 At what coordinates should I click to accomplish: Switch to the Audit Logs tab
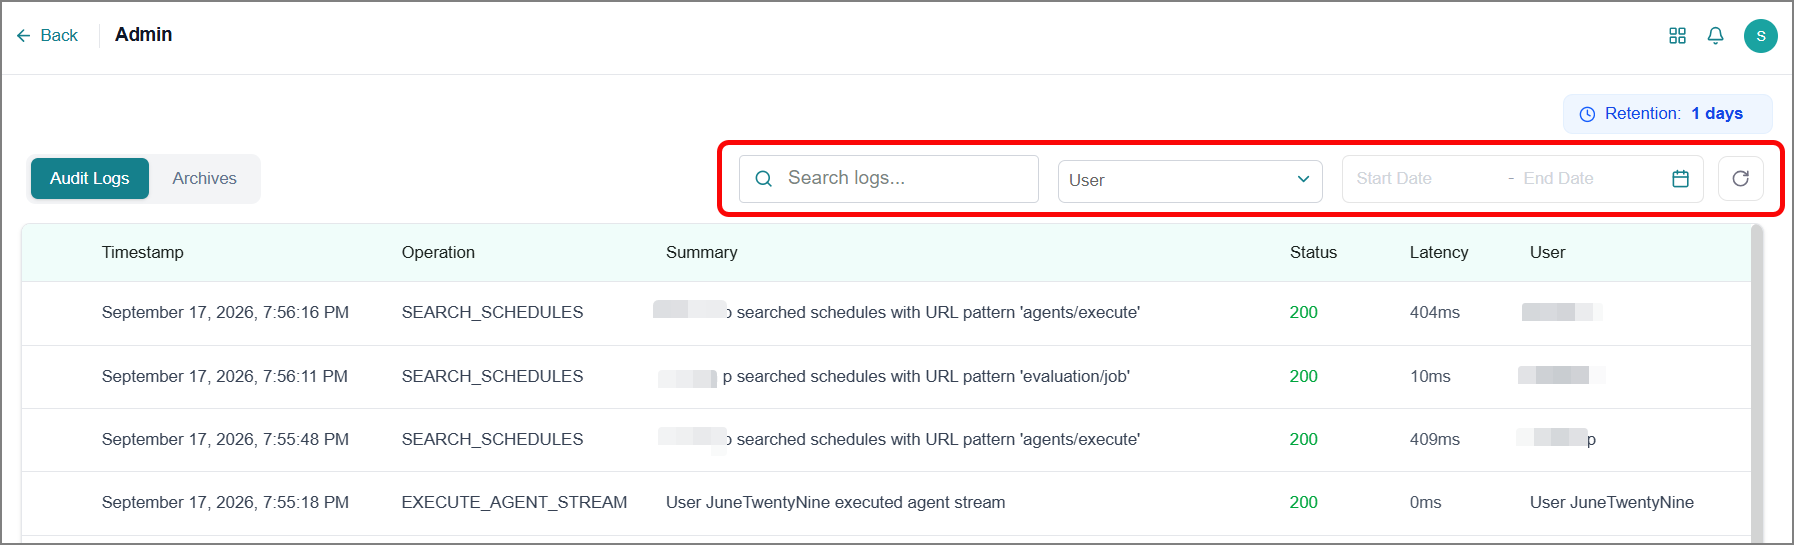click(x=90, y=179)
